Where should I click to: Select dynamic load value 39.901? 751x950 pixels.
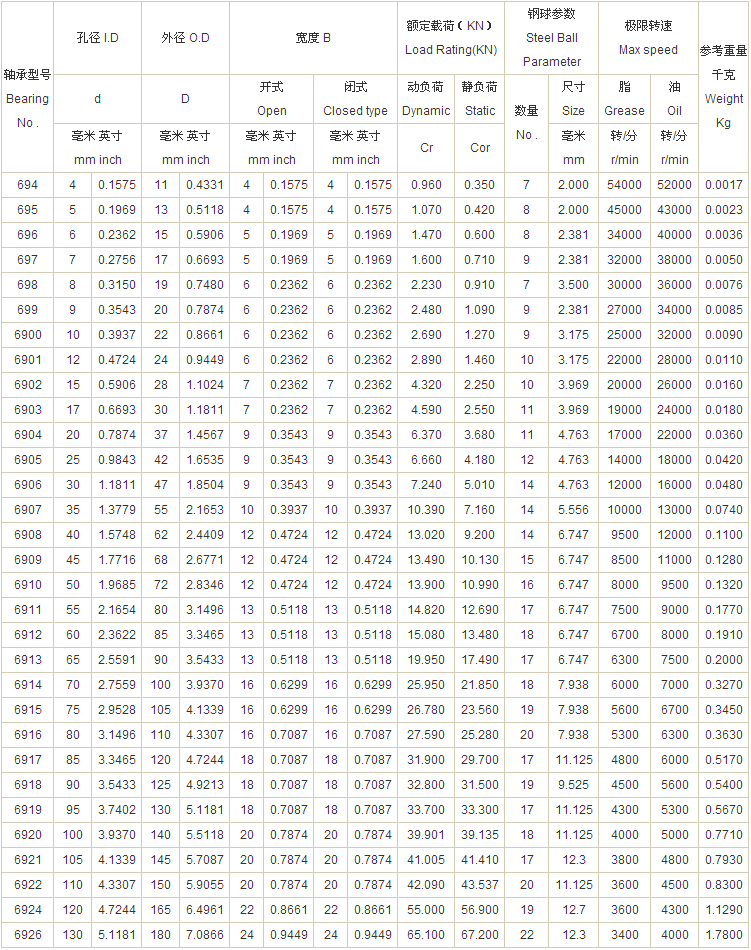426,835
